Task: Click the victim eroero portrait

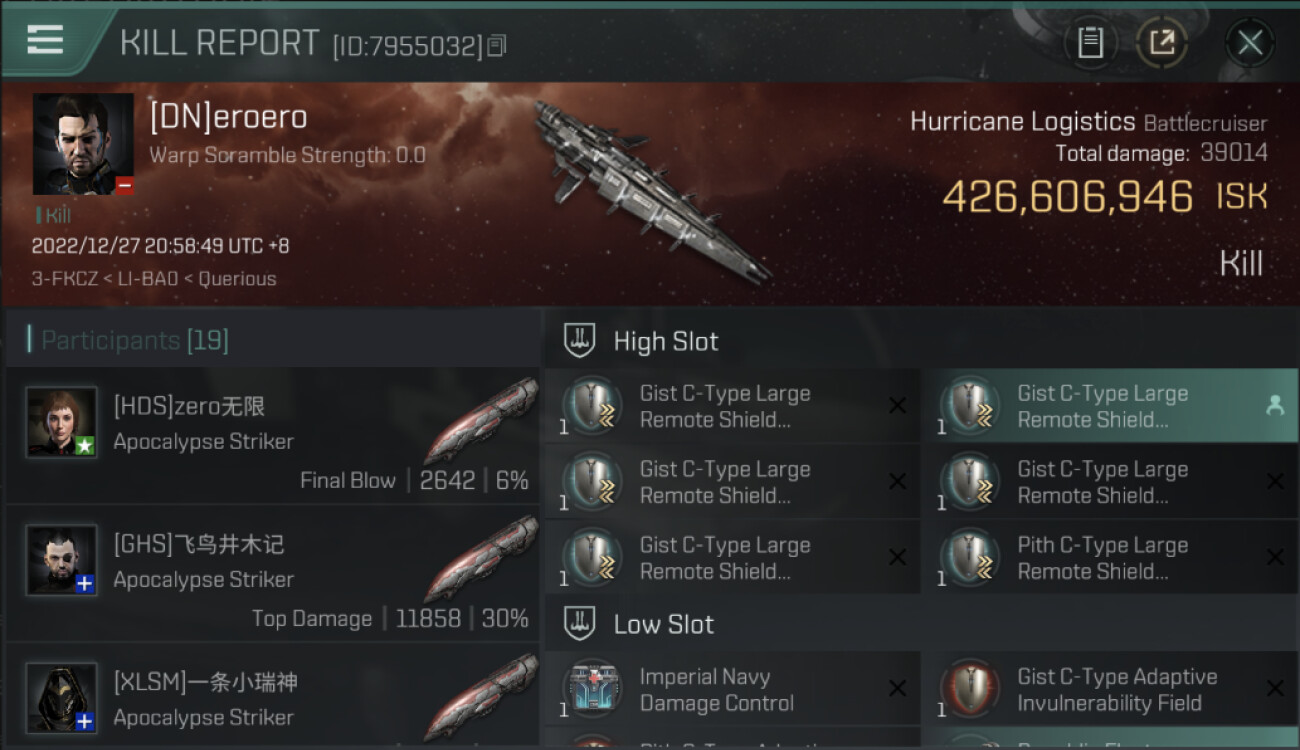Action: click(x=83, y=144)
